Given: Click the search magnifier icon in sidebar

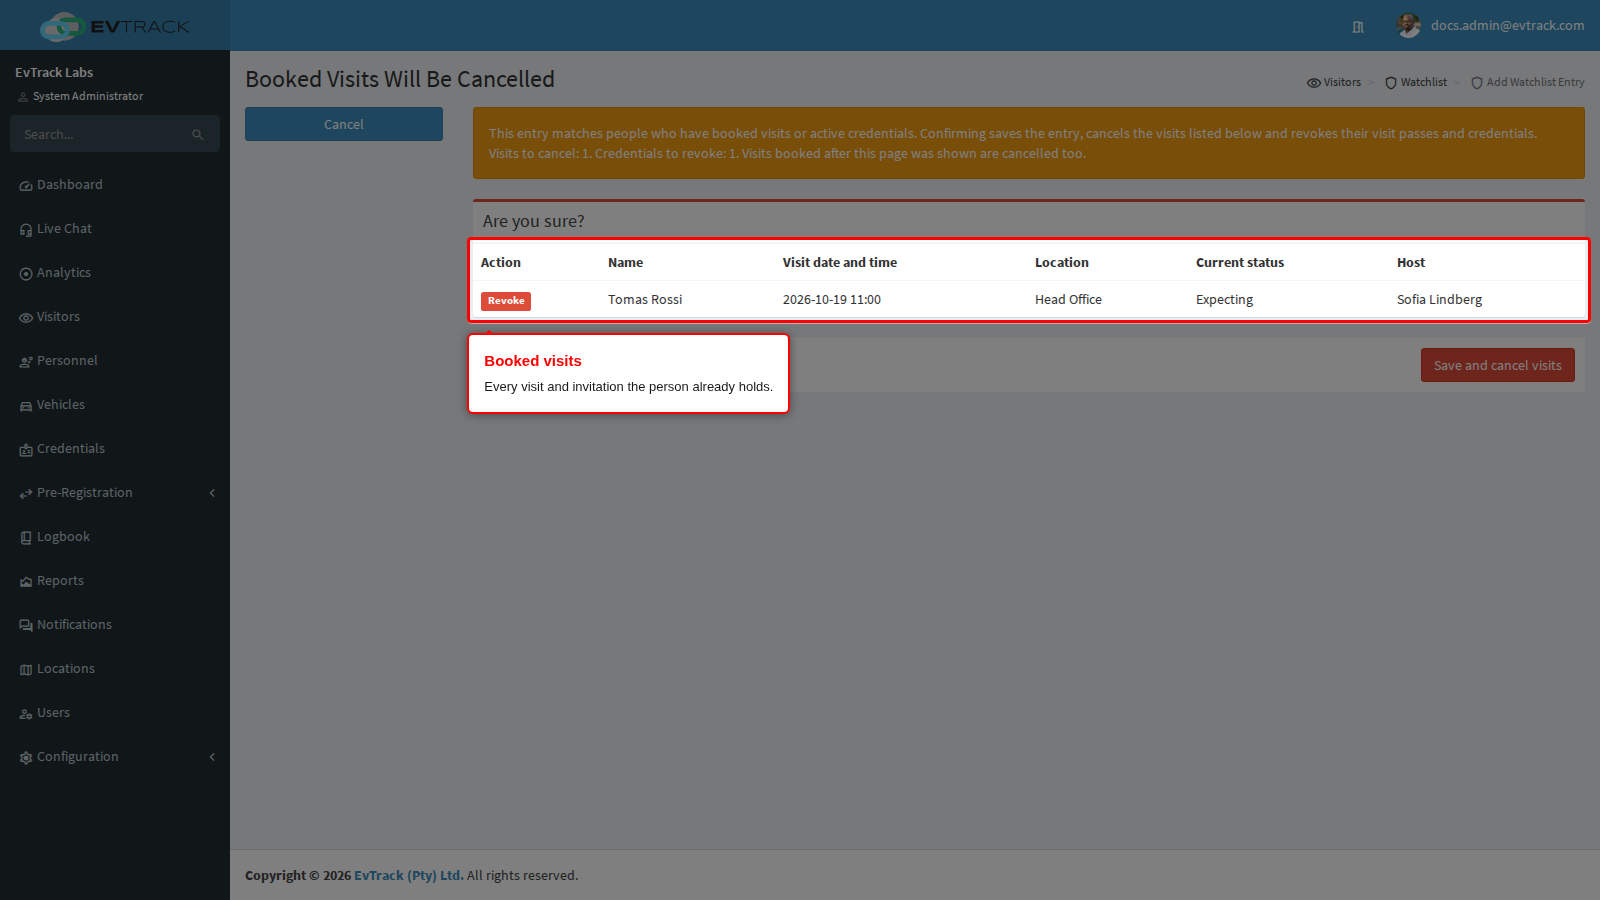Looking at the screenshot, I should [198, 134].
